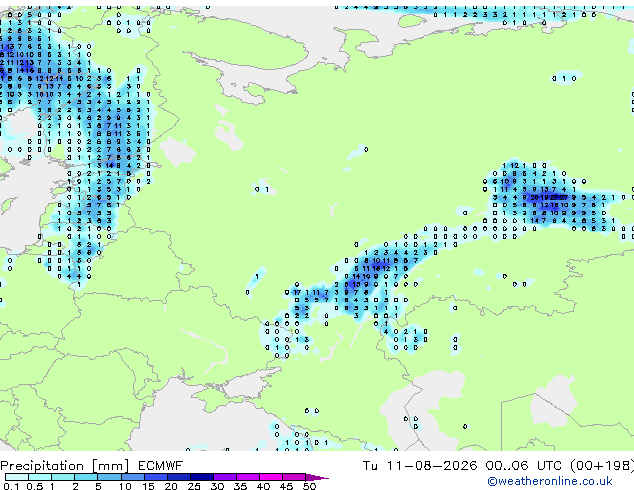634x490 pixels.
Task: Select the 'Precipitation [mm]' title text
Action: point(65,466)
